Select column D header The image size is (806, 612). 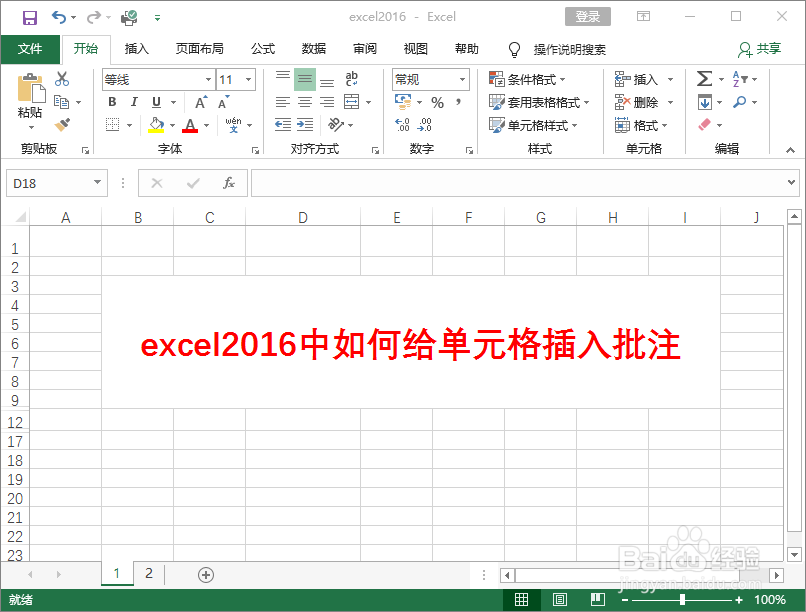click(x=303, y=217)
